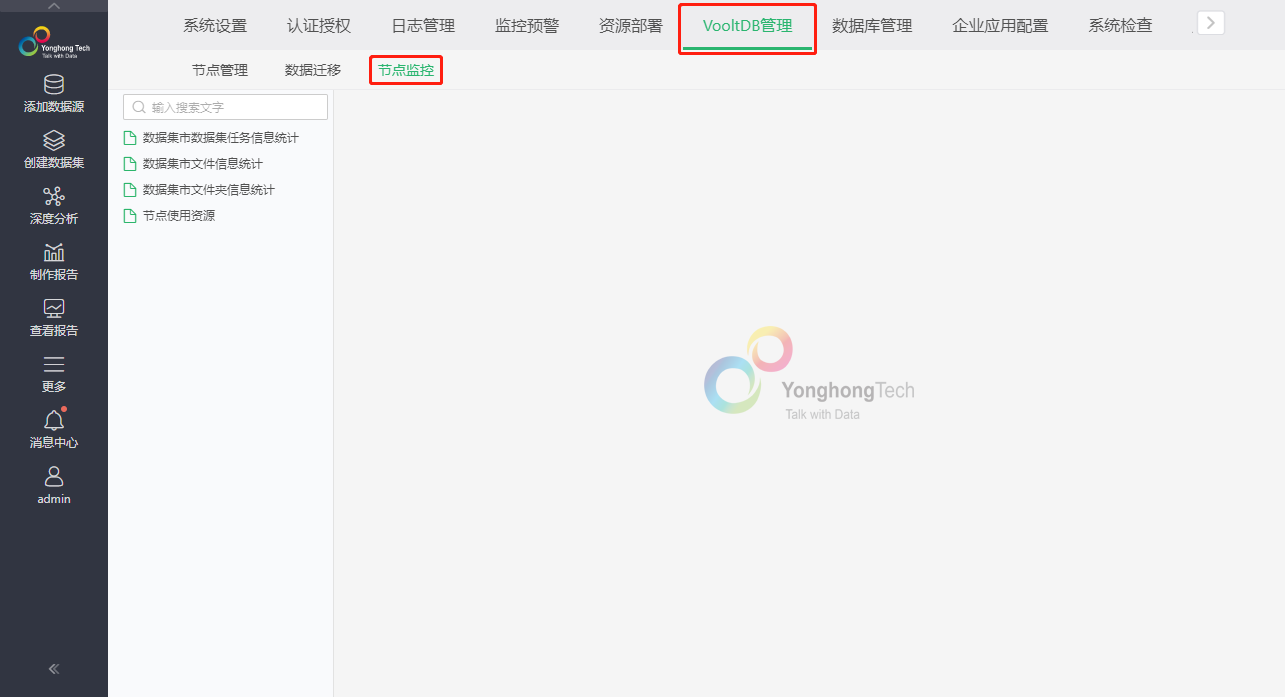Switch to the 数据库管理 tab
Image resolution: width=1285 pixels, height=697 pixels.
[872, 26]
